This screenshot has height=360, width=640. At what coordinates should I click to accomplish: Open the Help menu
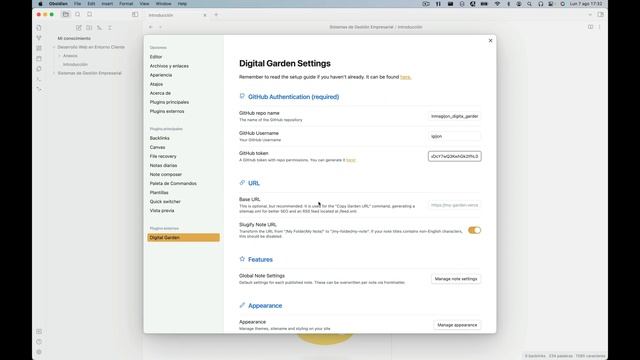point(182,4)
